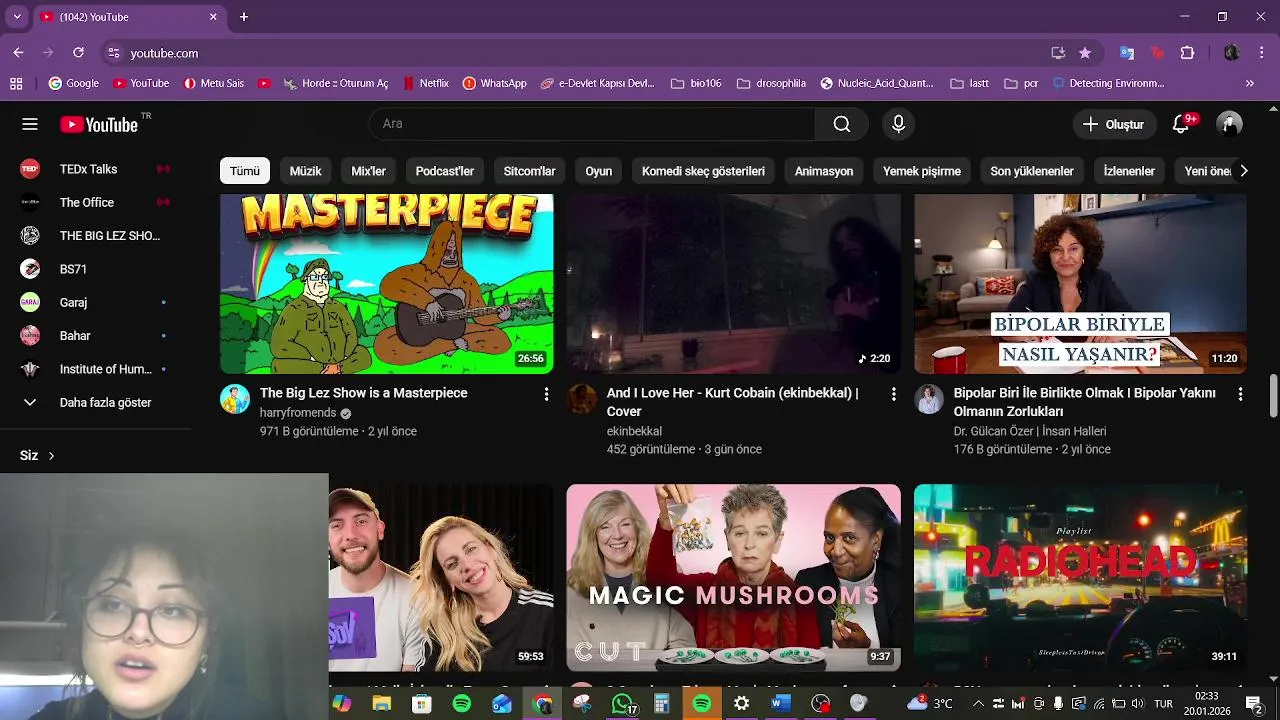Screen dimensions: 1280x720
Task: View site information icon in address bar
Action: 114,53
